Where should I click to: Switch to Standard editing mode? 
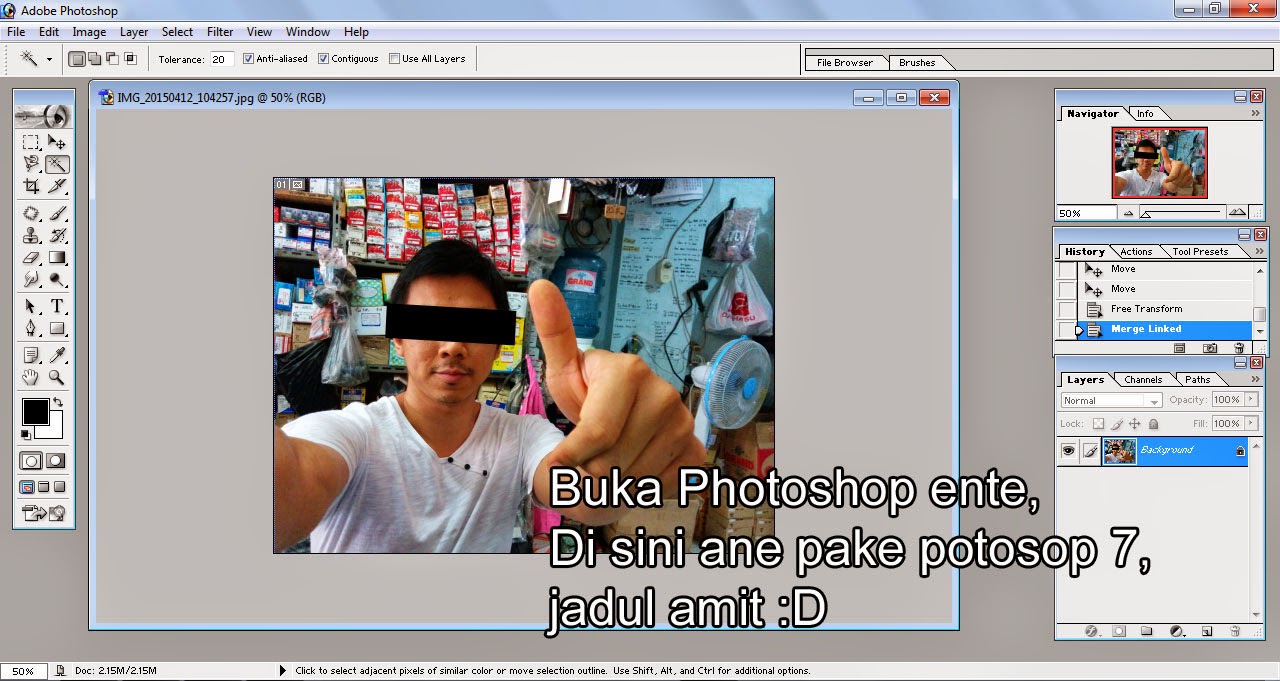[x=31, y=461]
